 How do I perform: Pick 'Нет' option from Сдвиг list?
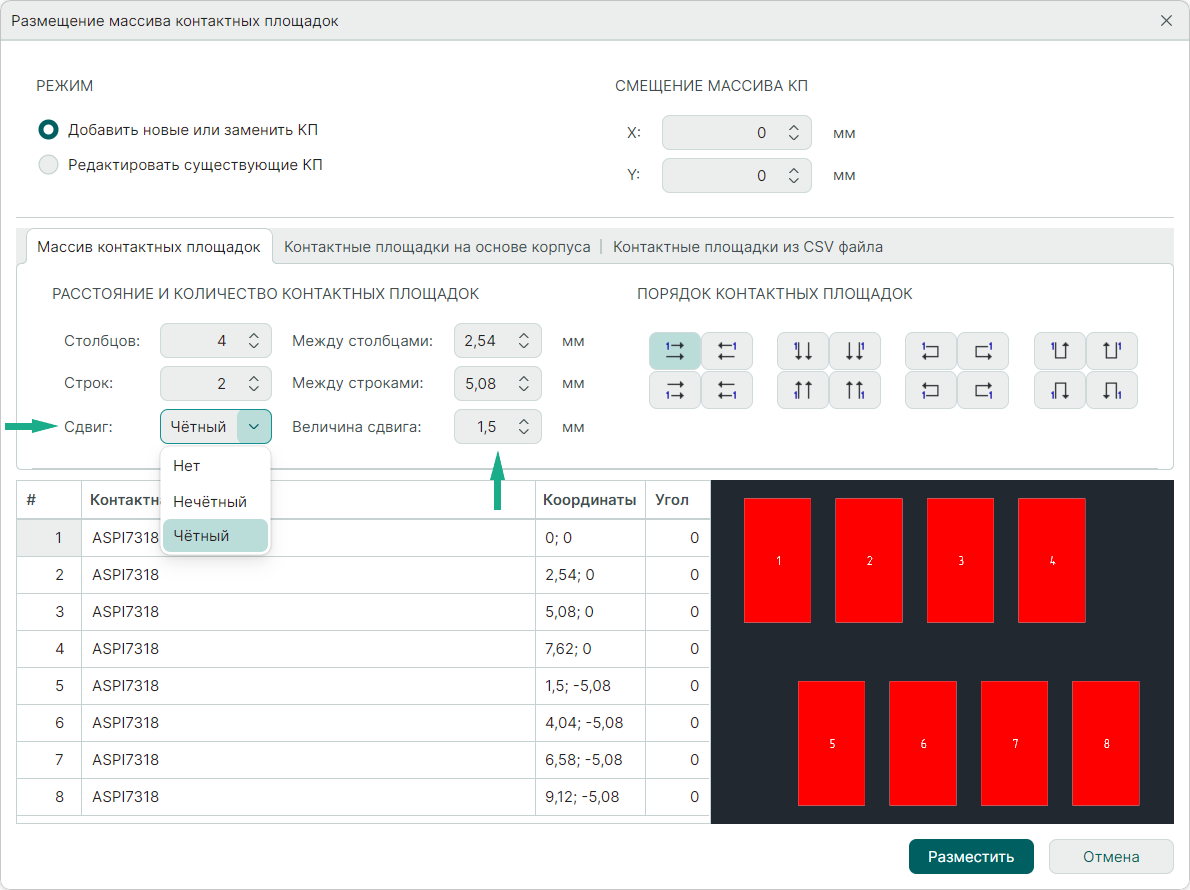tap(187, 466)
